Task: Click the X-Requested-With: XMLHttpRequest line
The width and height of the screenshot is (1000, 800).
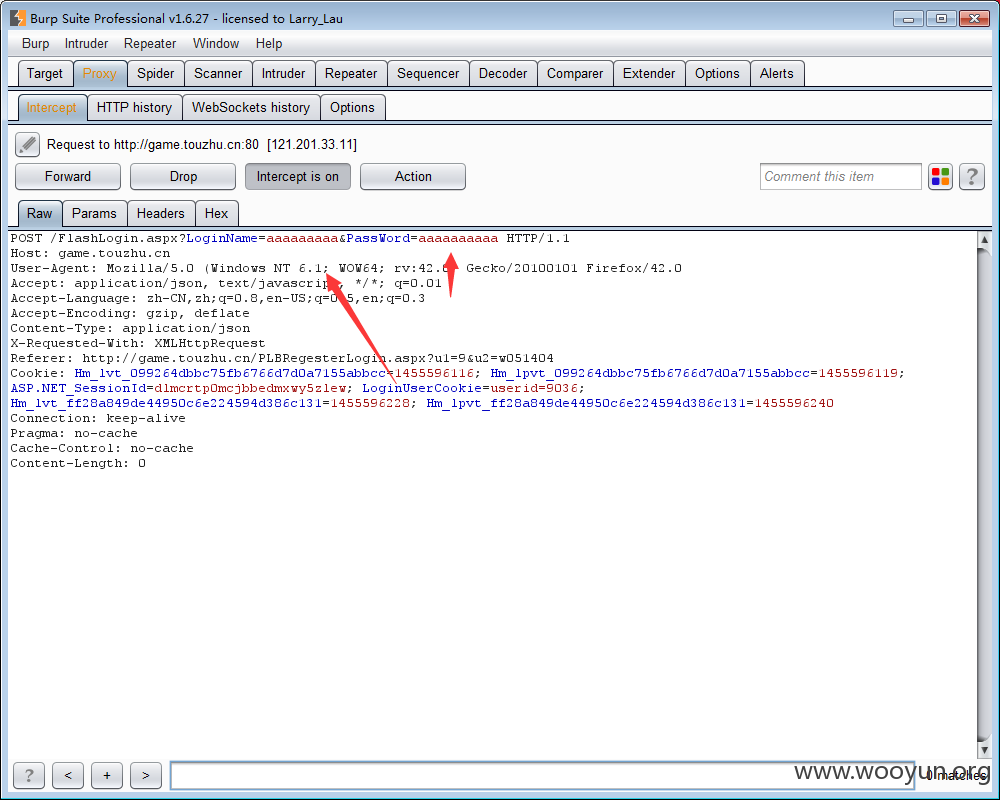Action: pyautogui.click(x=138, y=343)
